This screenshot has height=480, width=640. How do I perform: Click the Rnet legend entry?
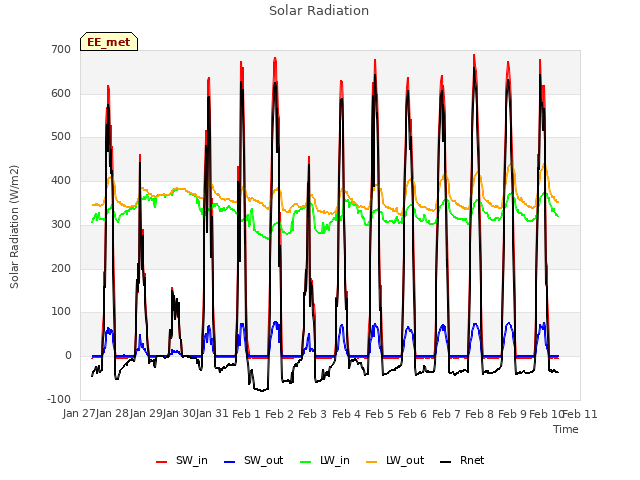tap(462, 460)
